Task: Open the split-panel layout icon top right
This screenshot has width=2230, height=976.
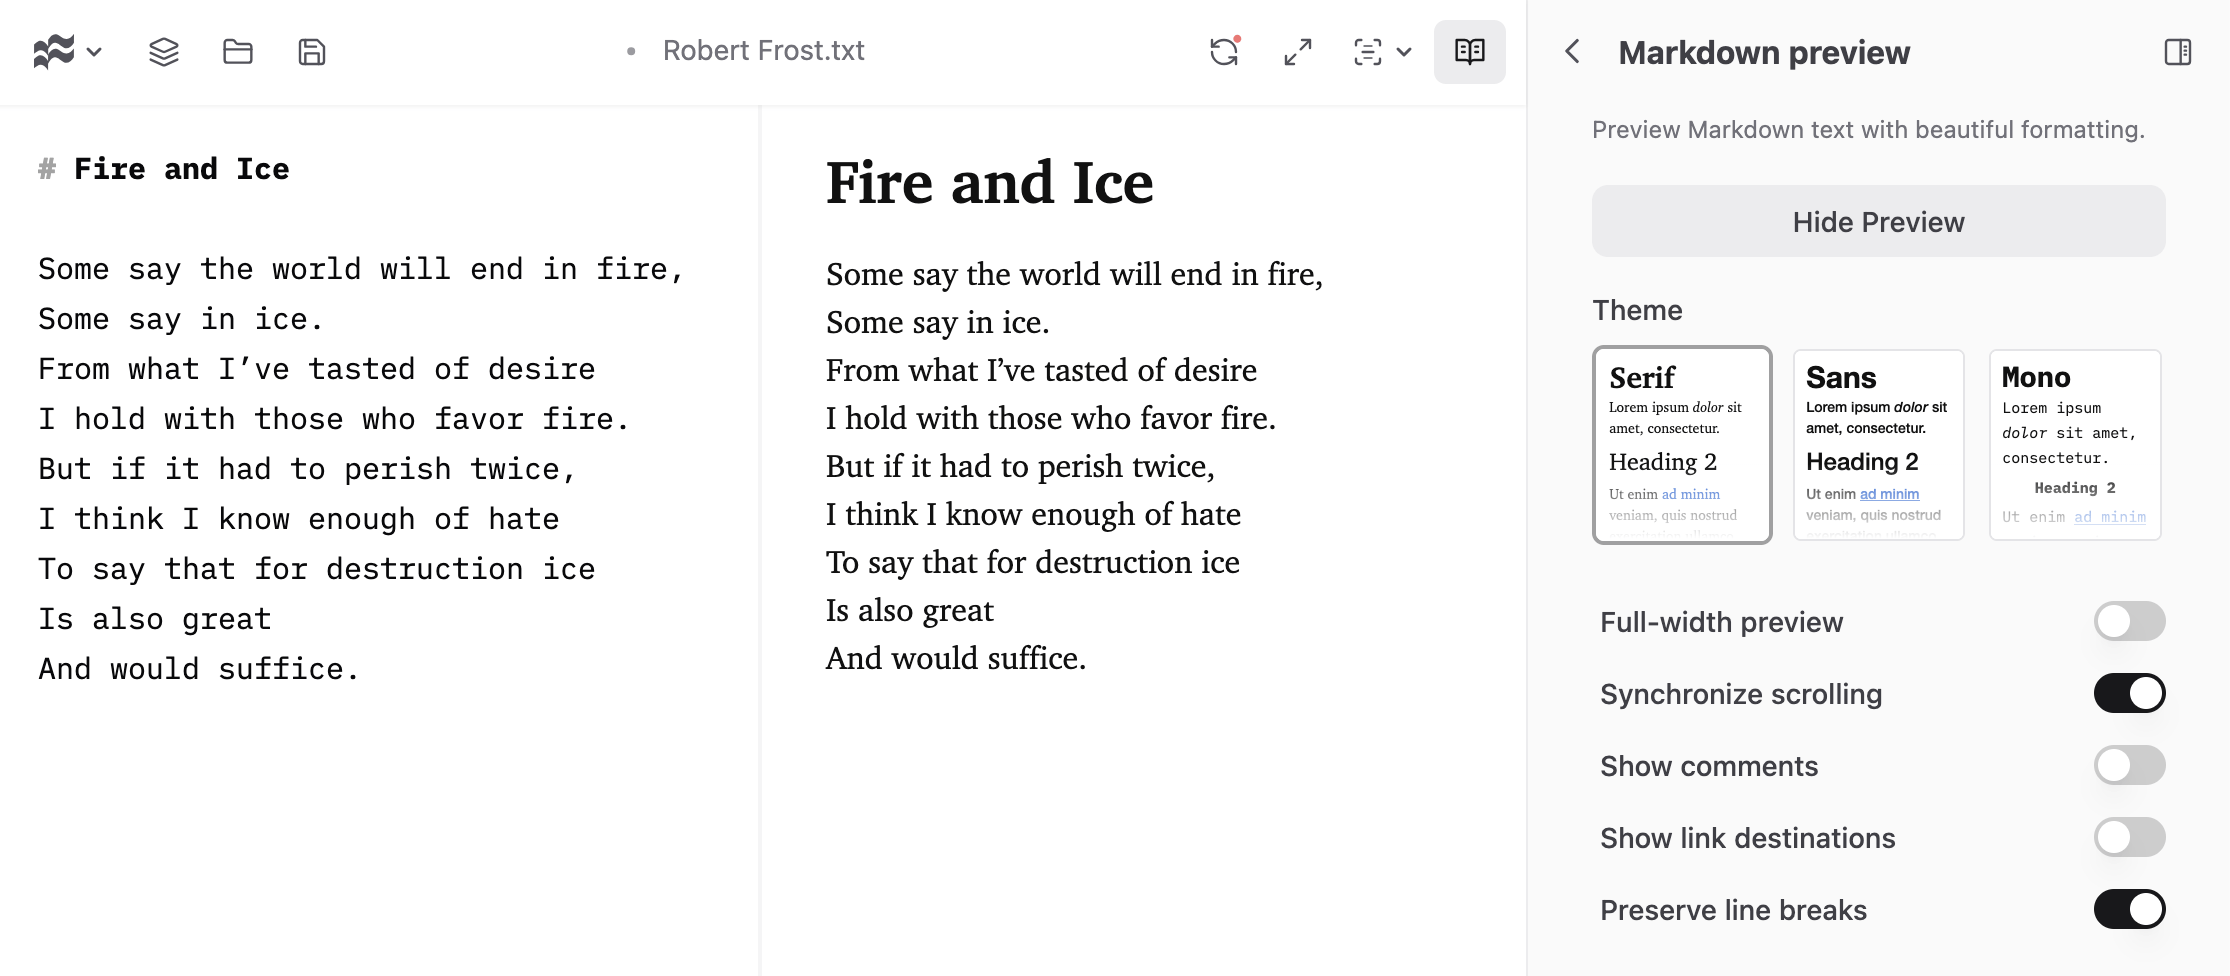Action: coord(2177,51)
